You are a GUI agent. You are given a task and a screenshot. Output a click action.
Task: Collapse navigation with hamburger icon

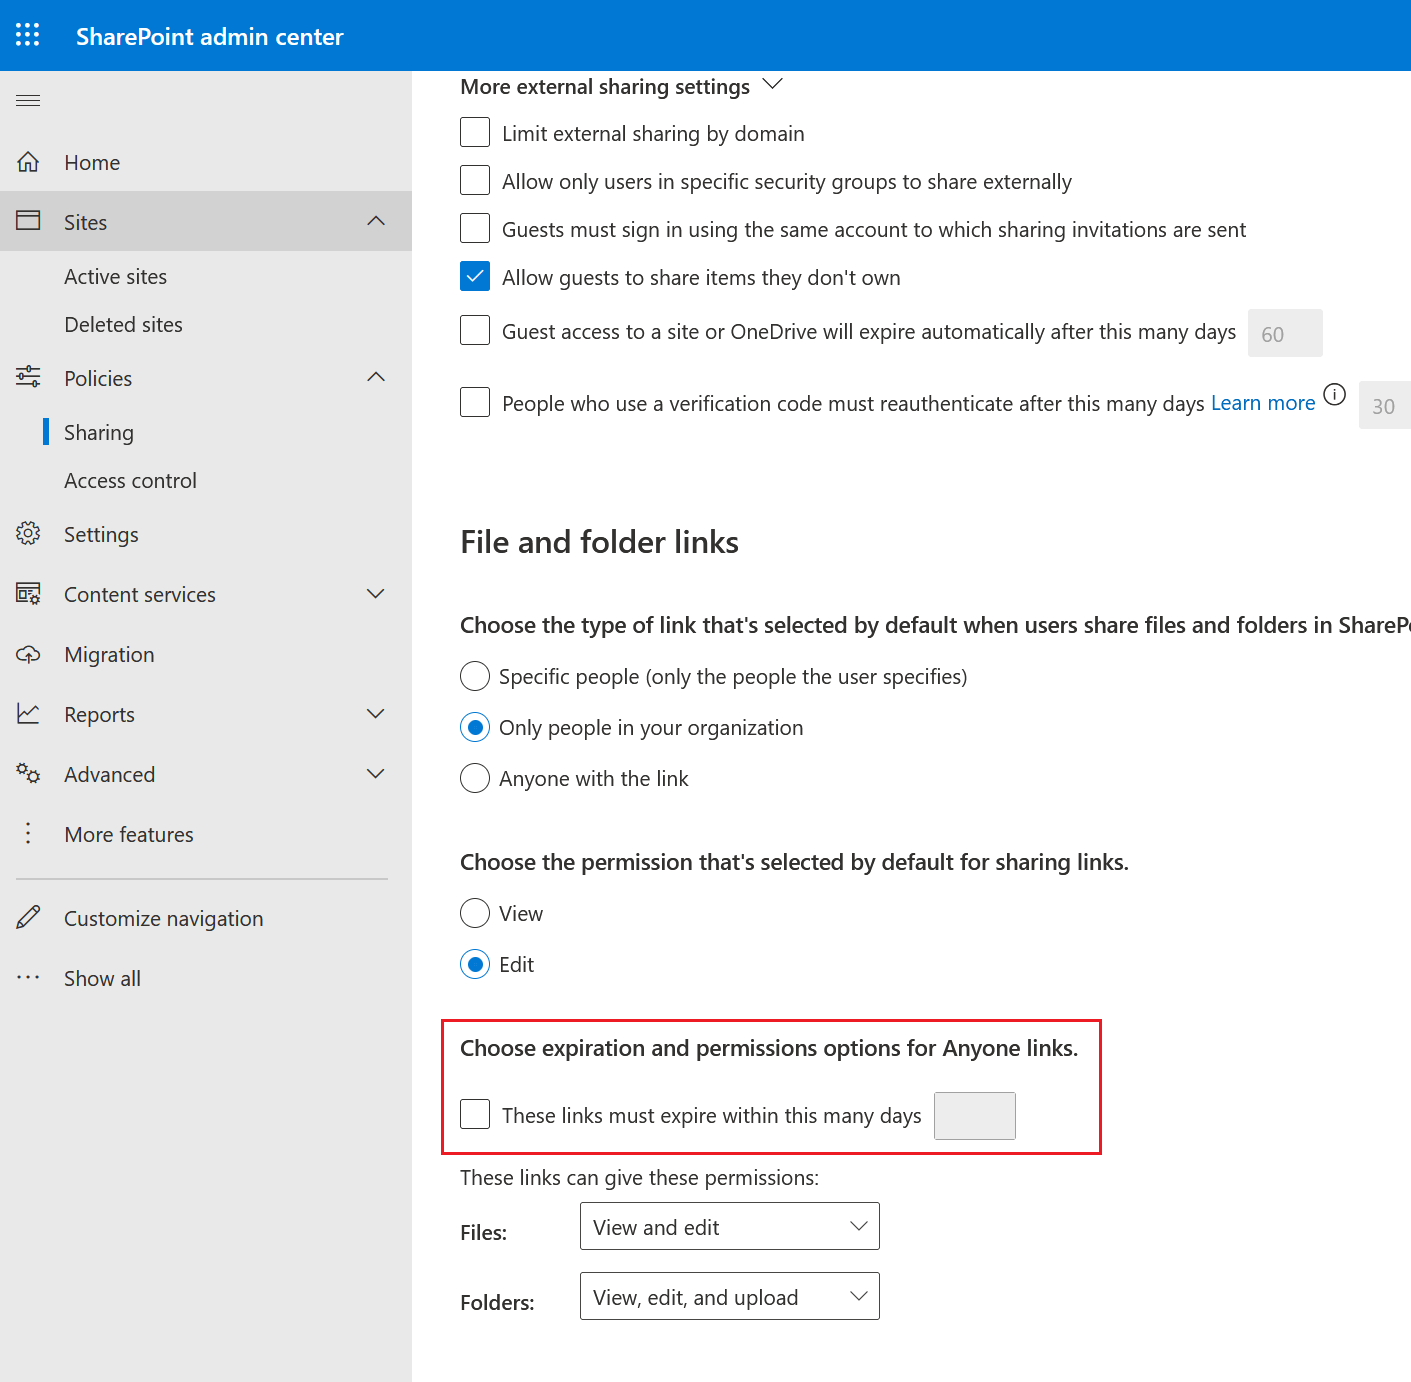(28, 100)
